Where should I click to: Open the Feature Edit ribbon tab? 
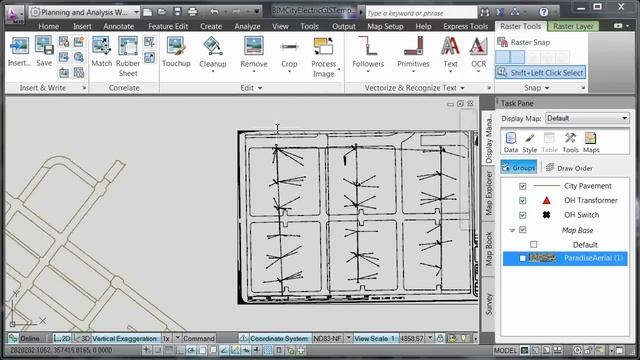pyautogui.click(x=168, y=26)
